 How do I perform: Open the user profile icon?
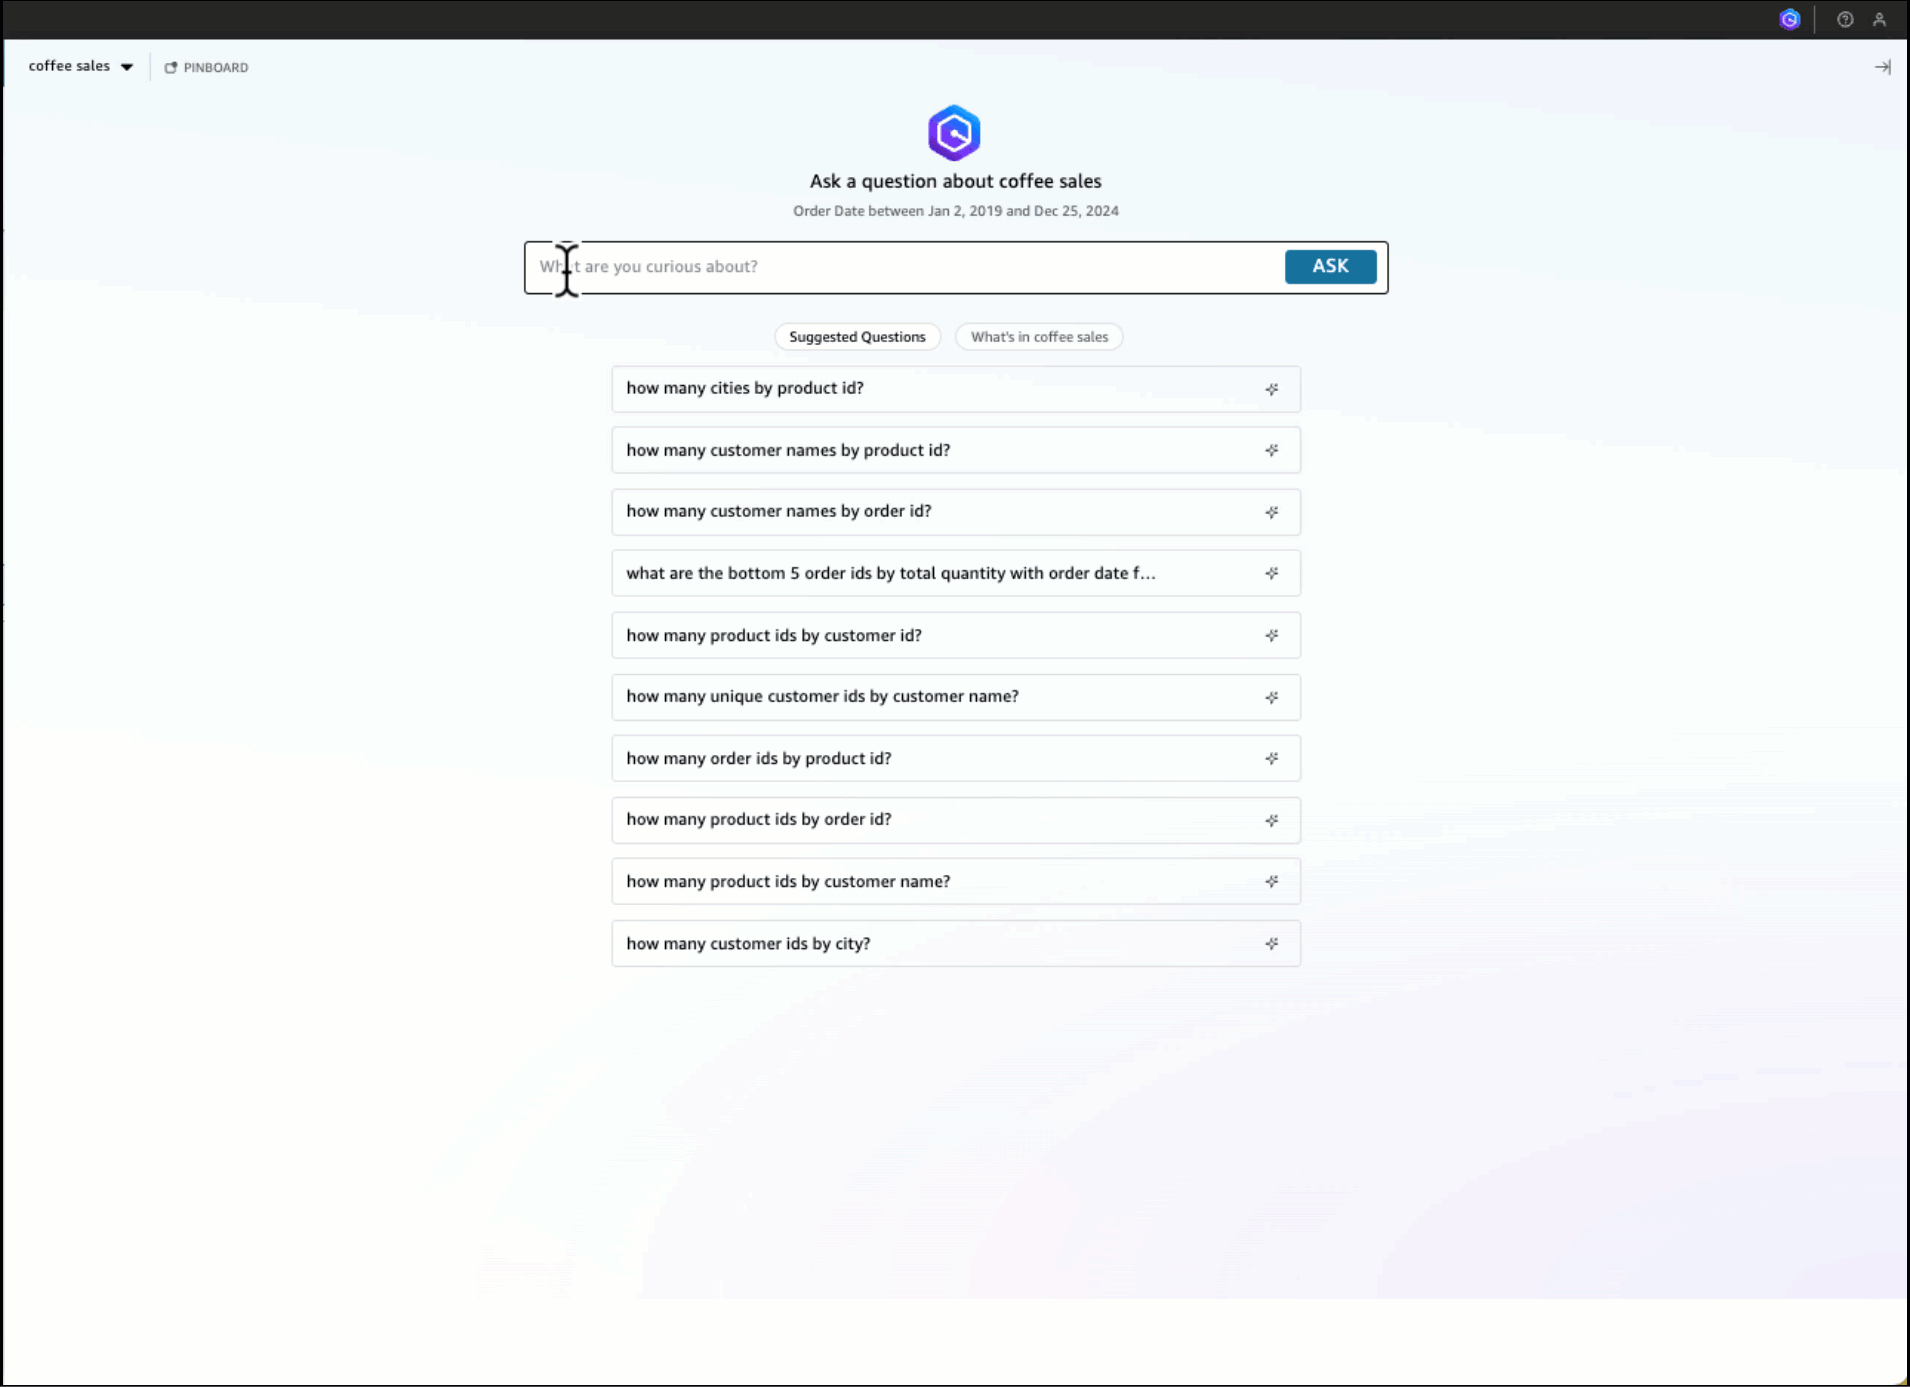pos(1879,19)
